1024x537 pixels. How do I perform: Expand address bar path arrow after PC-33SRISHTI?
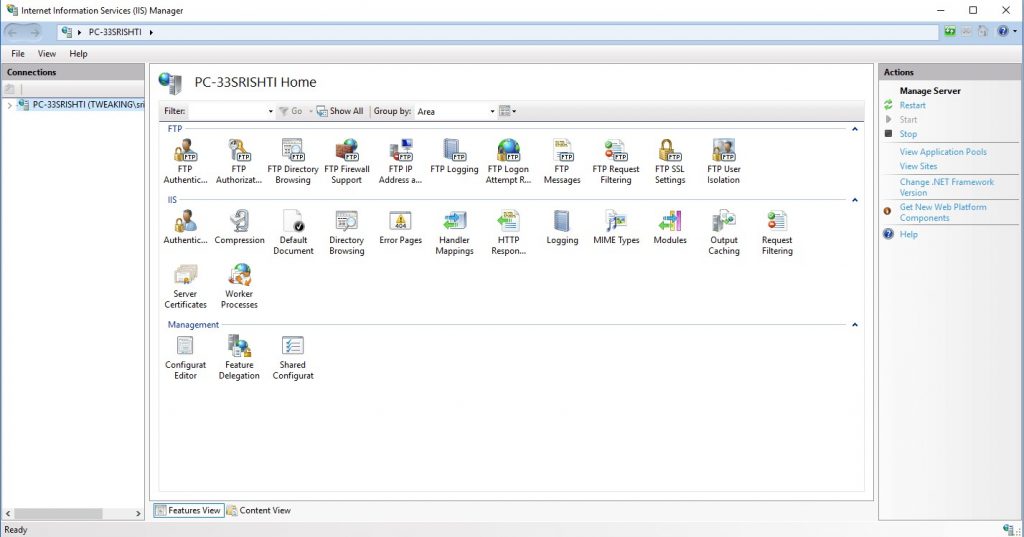tap(151, 32)
